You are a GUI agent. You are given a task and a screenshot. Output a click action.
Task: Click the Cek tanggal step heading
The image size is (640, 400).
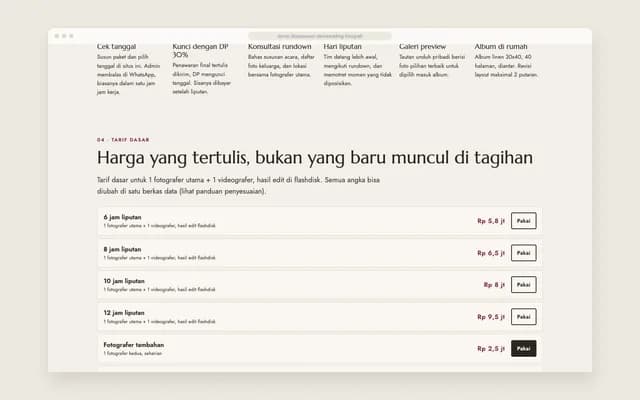[x=116, y=47]
